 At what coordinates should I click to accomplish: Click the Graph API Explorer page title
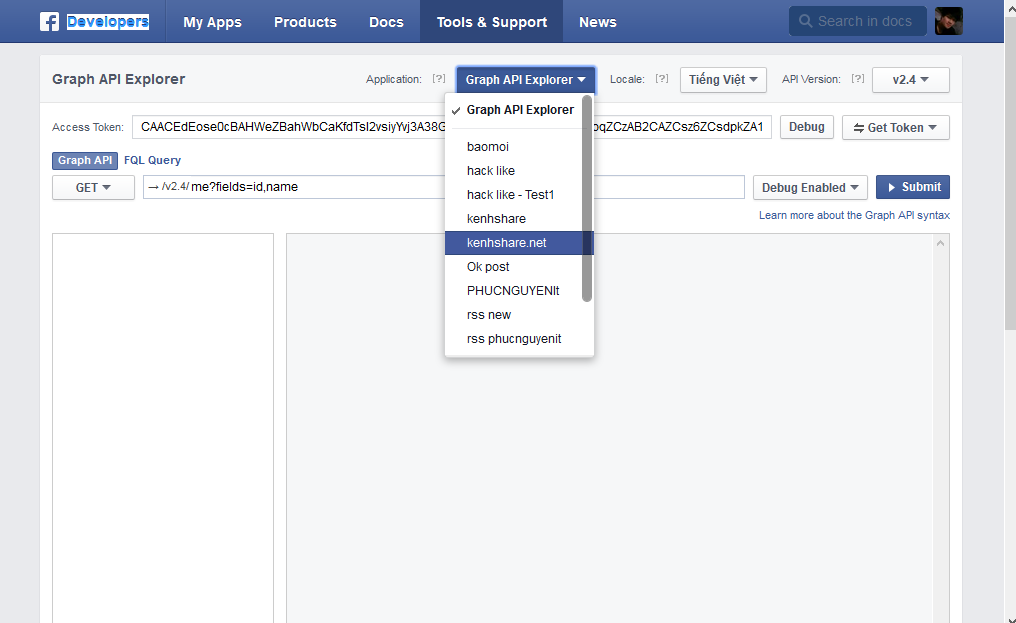(x=119, y=79)
